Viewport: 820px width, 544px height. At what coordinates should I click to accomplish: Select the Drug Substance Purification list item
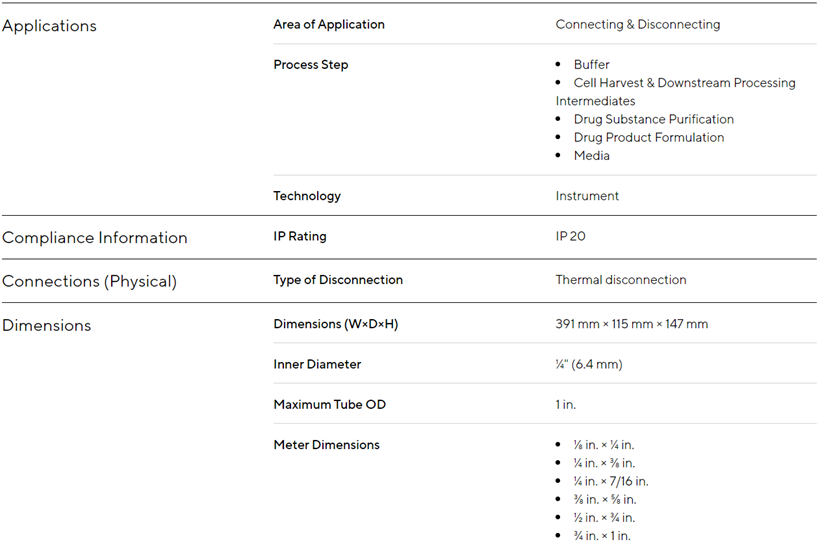pos(653,119)
